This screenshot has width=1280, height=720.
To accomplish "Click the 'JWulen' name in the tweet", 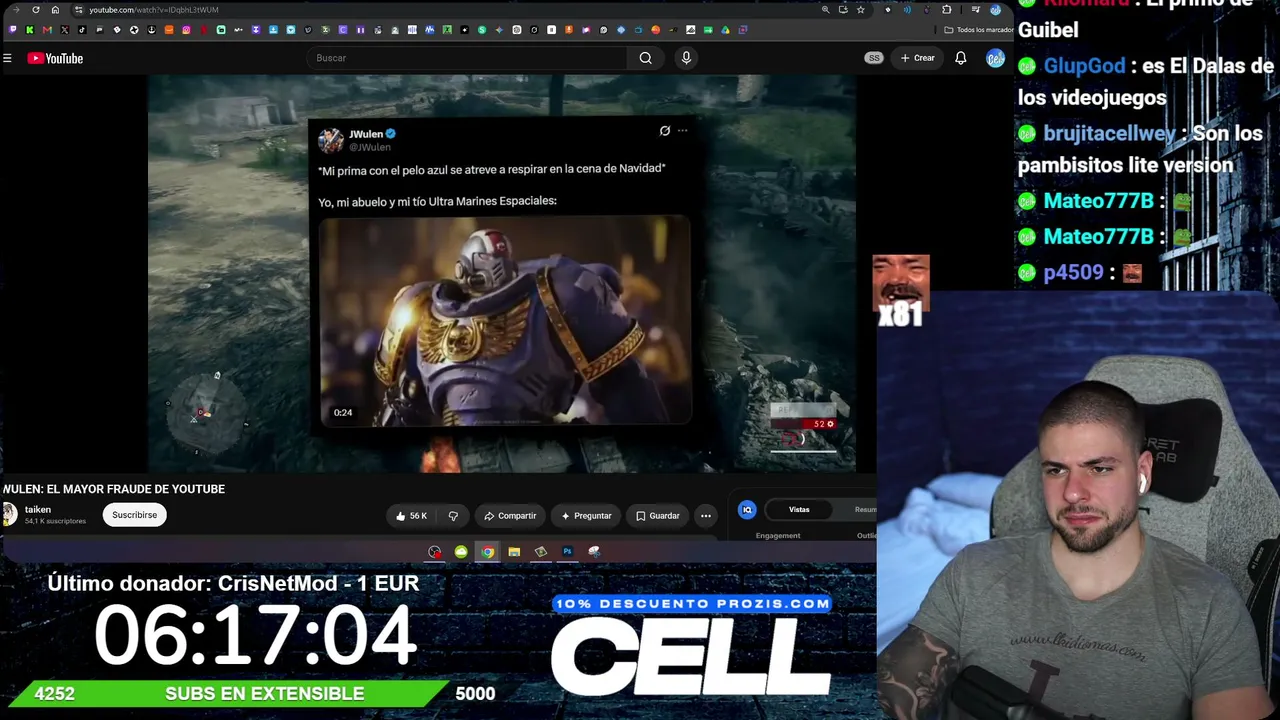I will pos(365,134).
